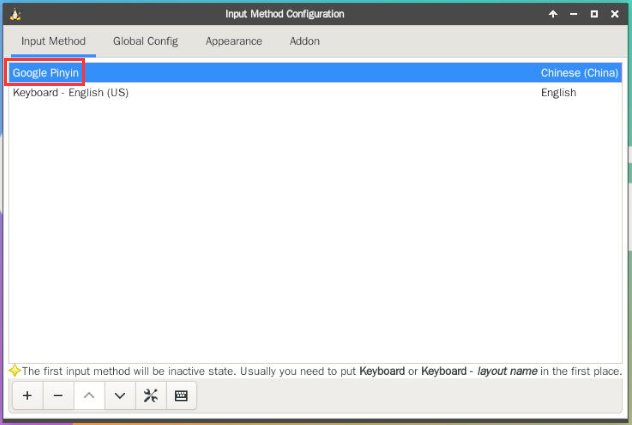Select Keyboard - English (US) entry
The image size is (632, 425).
coord(315,92)
